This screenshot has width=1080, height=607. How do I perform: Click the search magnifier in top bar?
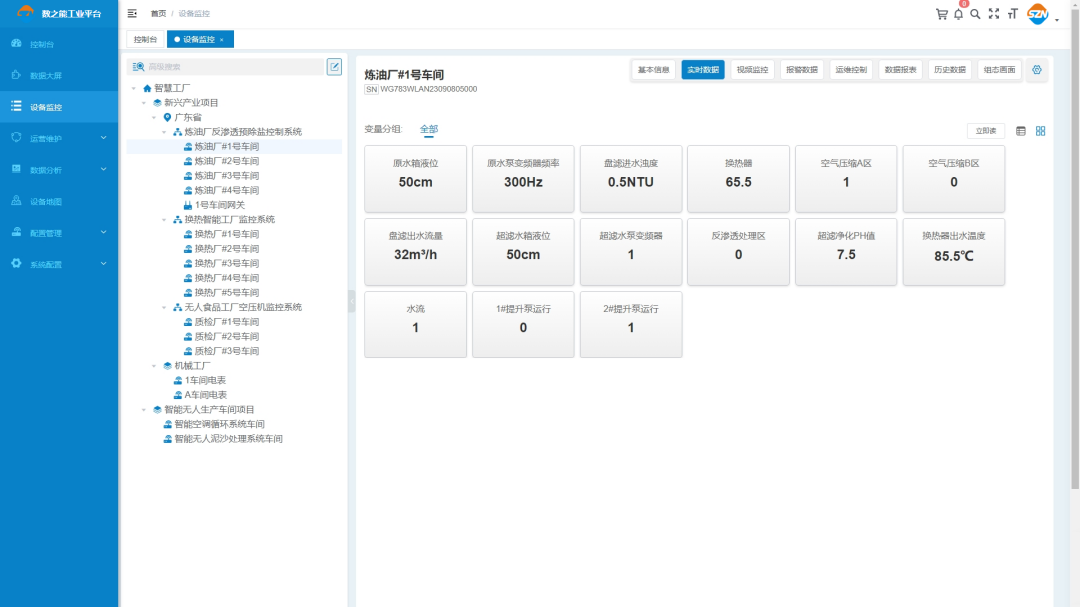[x=975, y=14]
